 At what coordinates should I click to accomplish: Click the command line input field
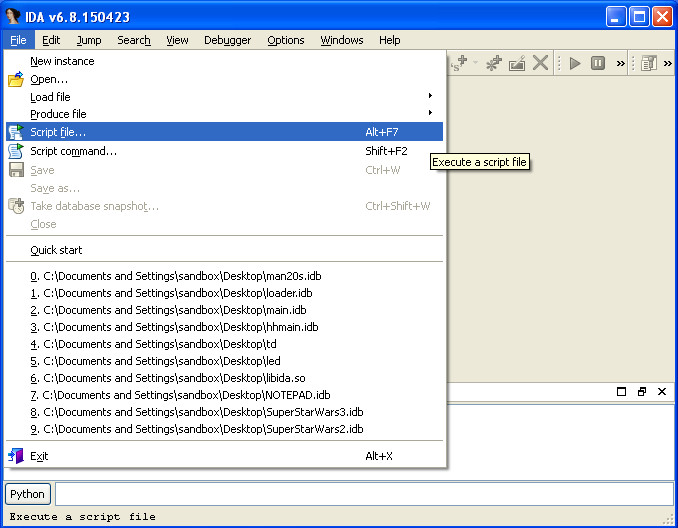364,494
